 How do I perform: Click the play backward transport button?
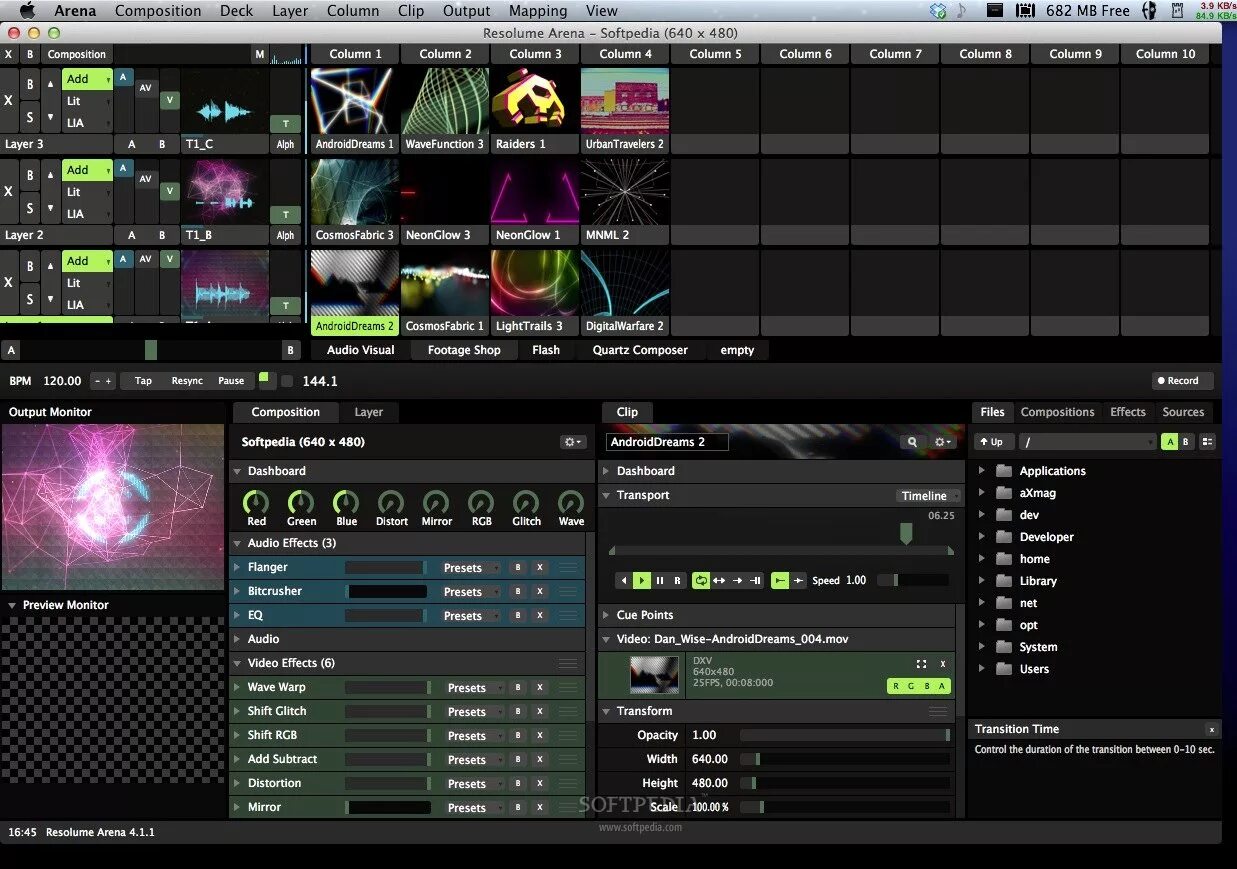(x=625, y=580)
